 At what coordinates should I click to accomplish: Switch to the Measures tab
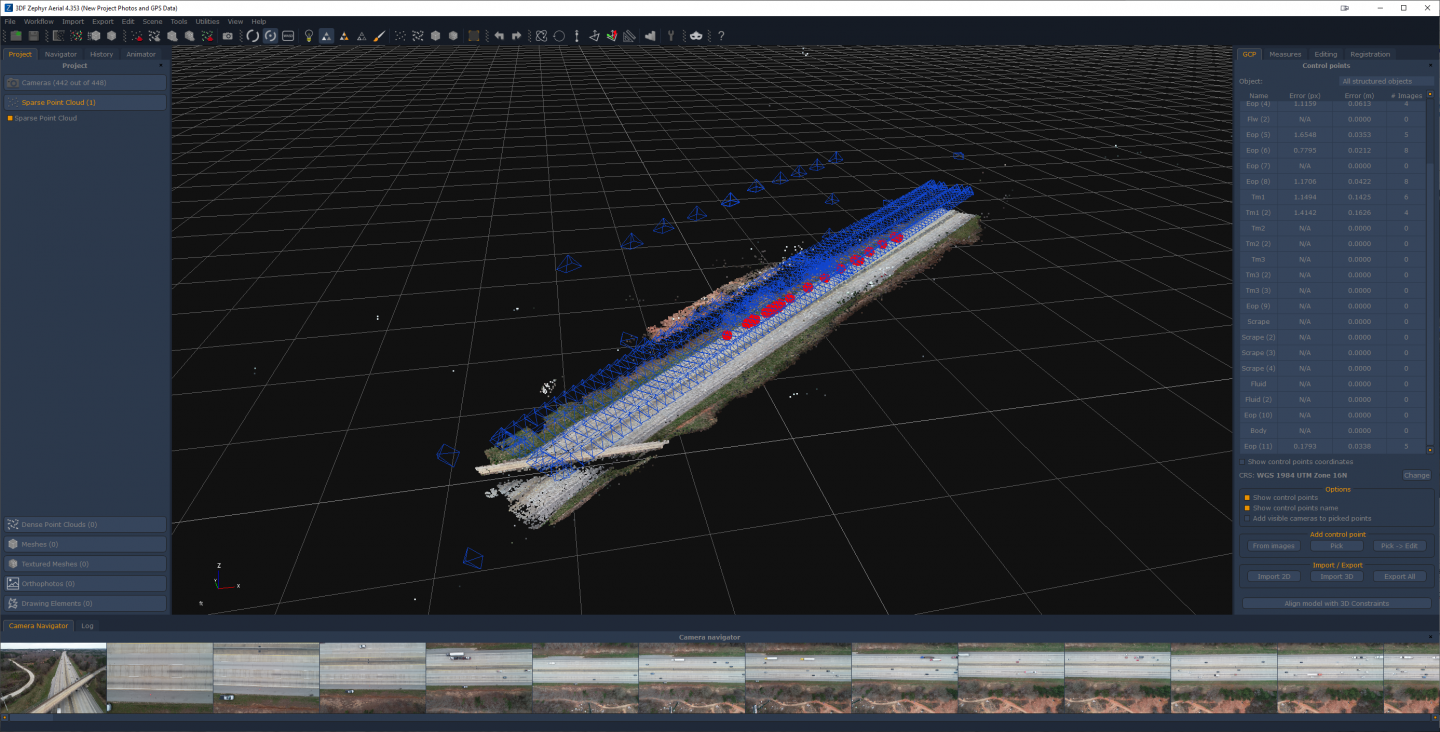pyautogui.click(x=1285, y=54)
